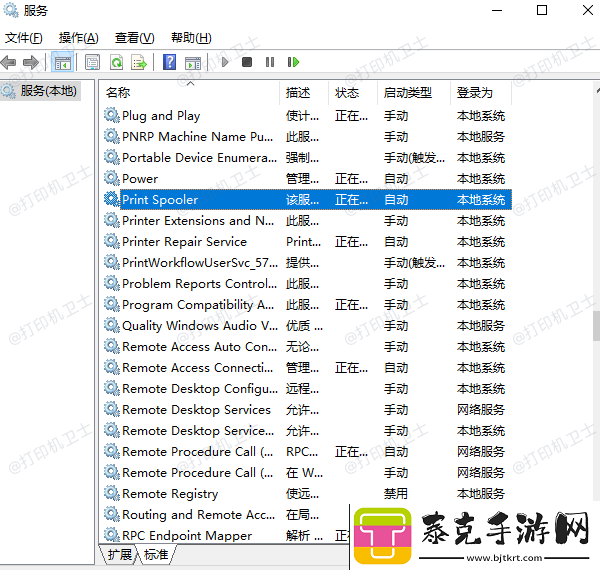Switch to the 标准 tab
This screenshot has height=570, width=600.
[156, 554]
